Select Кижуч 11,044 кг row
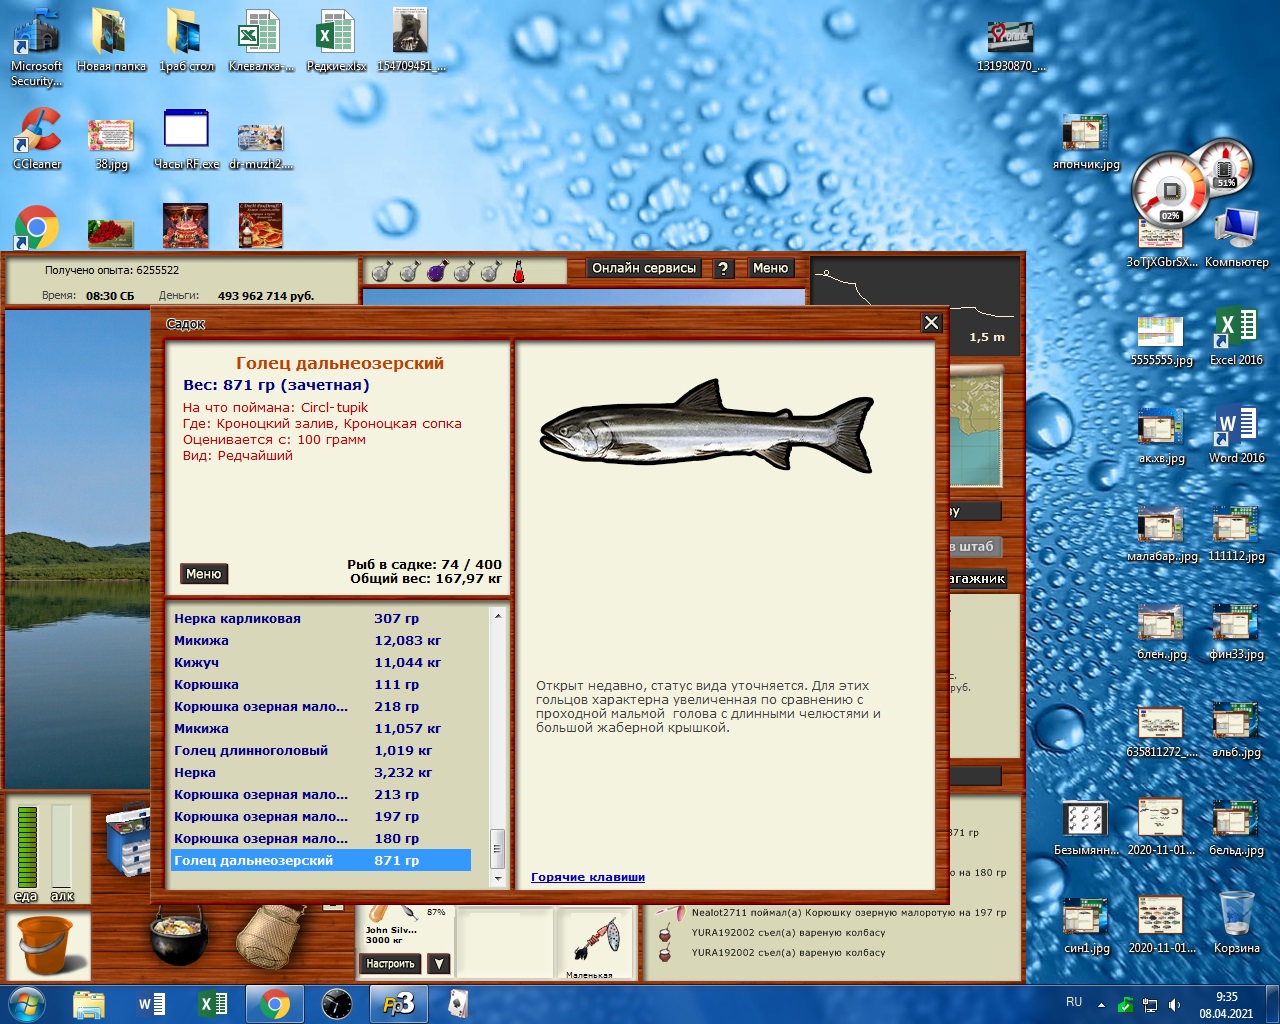Screen dimensions: 1280x1024 pyautogui.click(x=320, y=662)
